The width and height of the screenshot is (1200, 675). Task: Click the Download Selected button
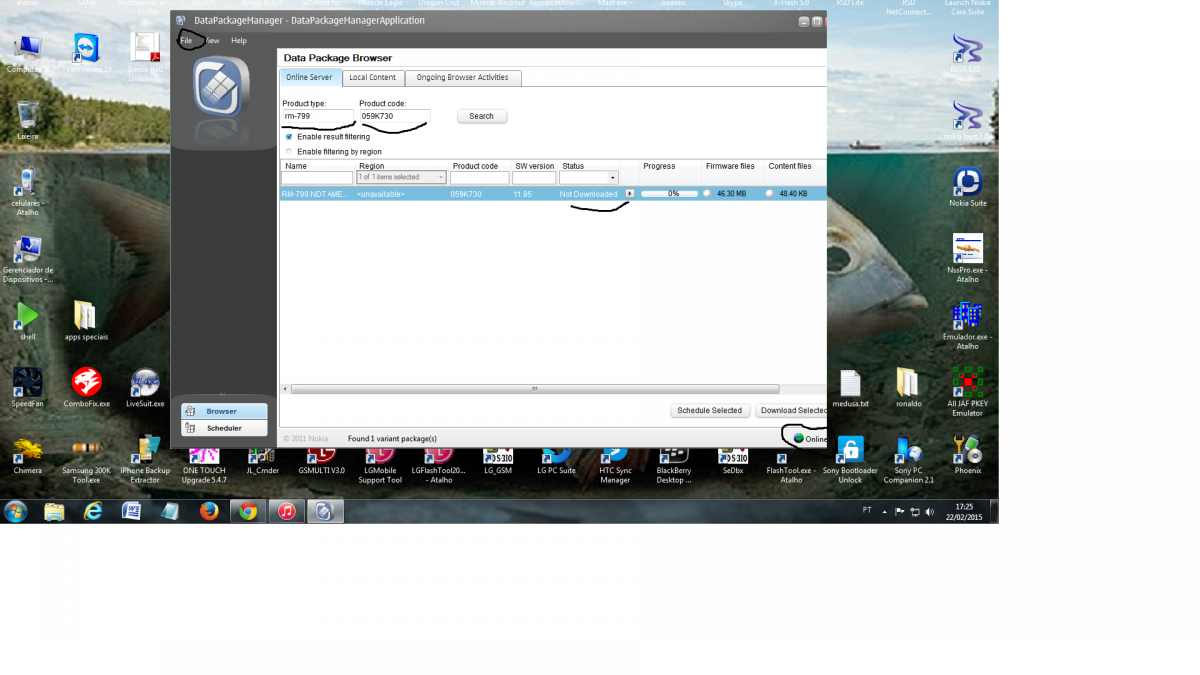(791, 410)
